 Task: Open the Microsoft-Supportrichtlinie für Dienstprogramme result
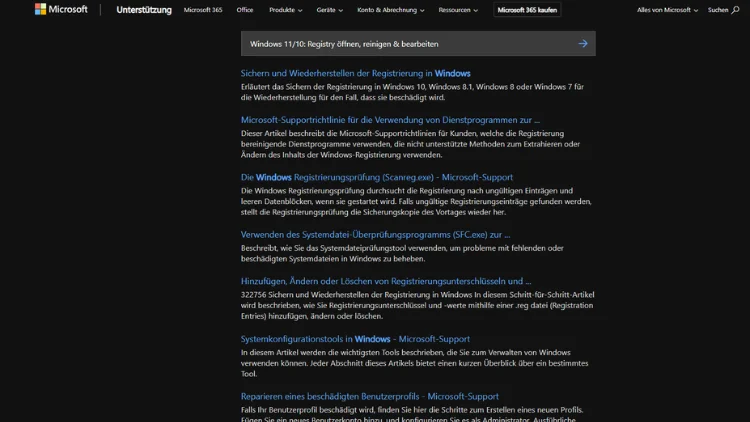click(x=390, y=119)
